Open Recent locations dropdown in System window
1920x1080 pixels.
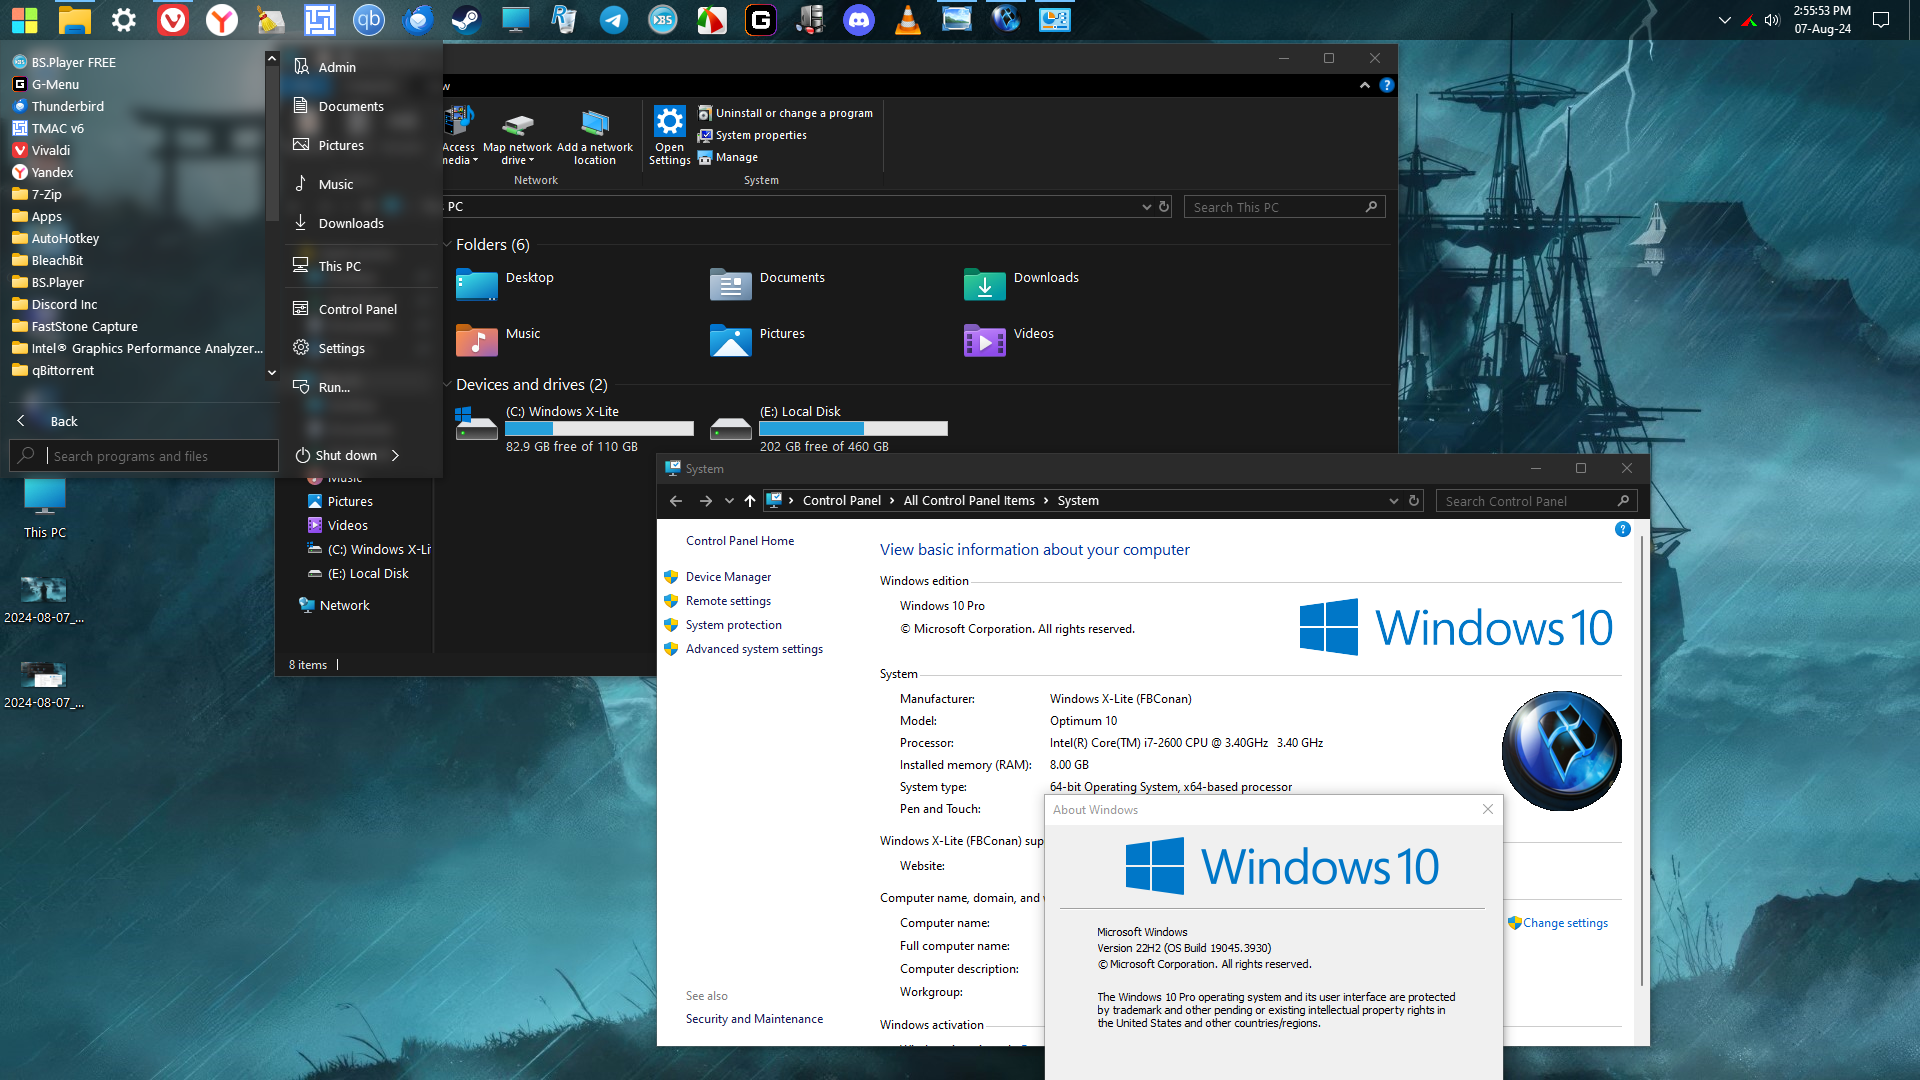[729, 501]
